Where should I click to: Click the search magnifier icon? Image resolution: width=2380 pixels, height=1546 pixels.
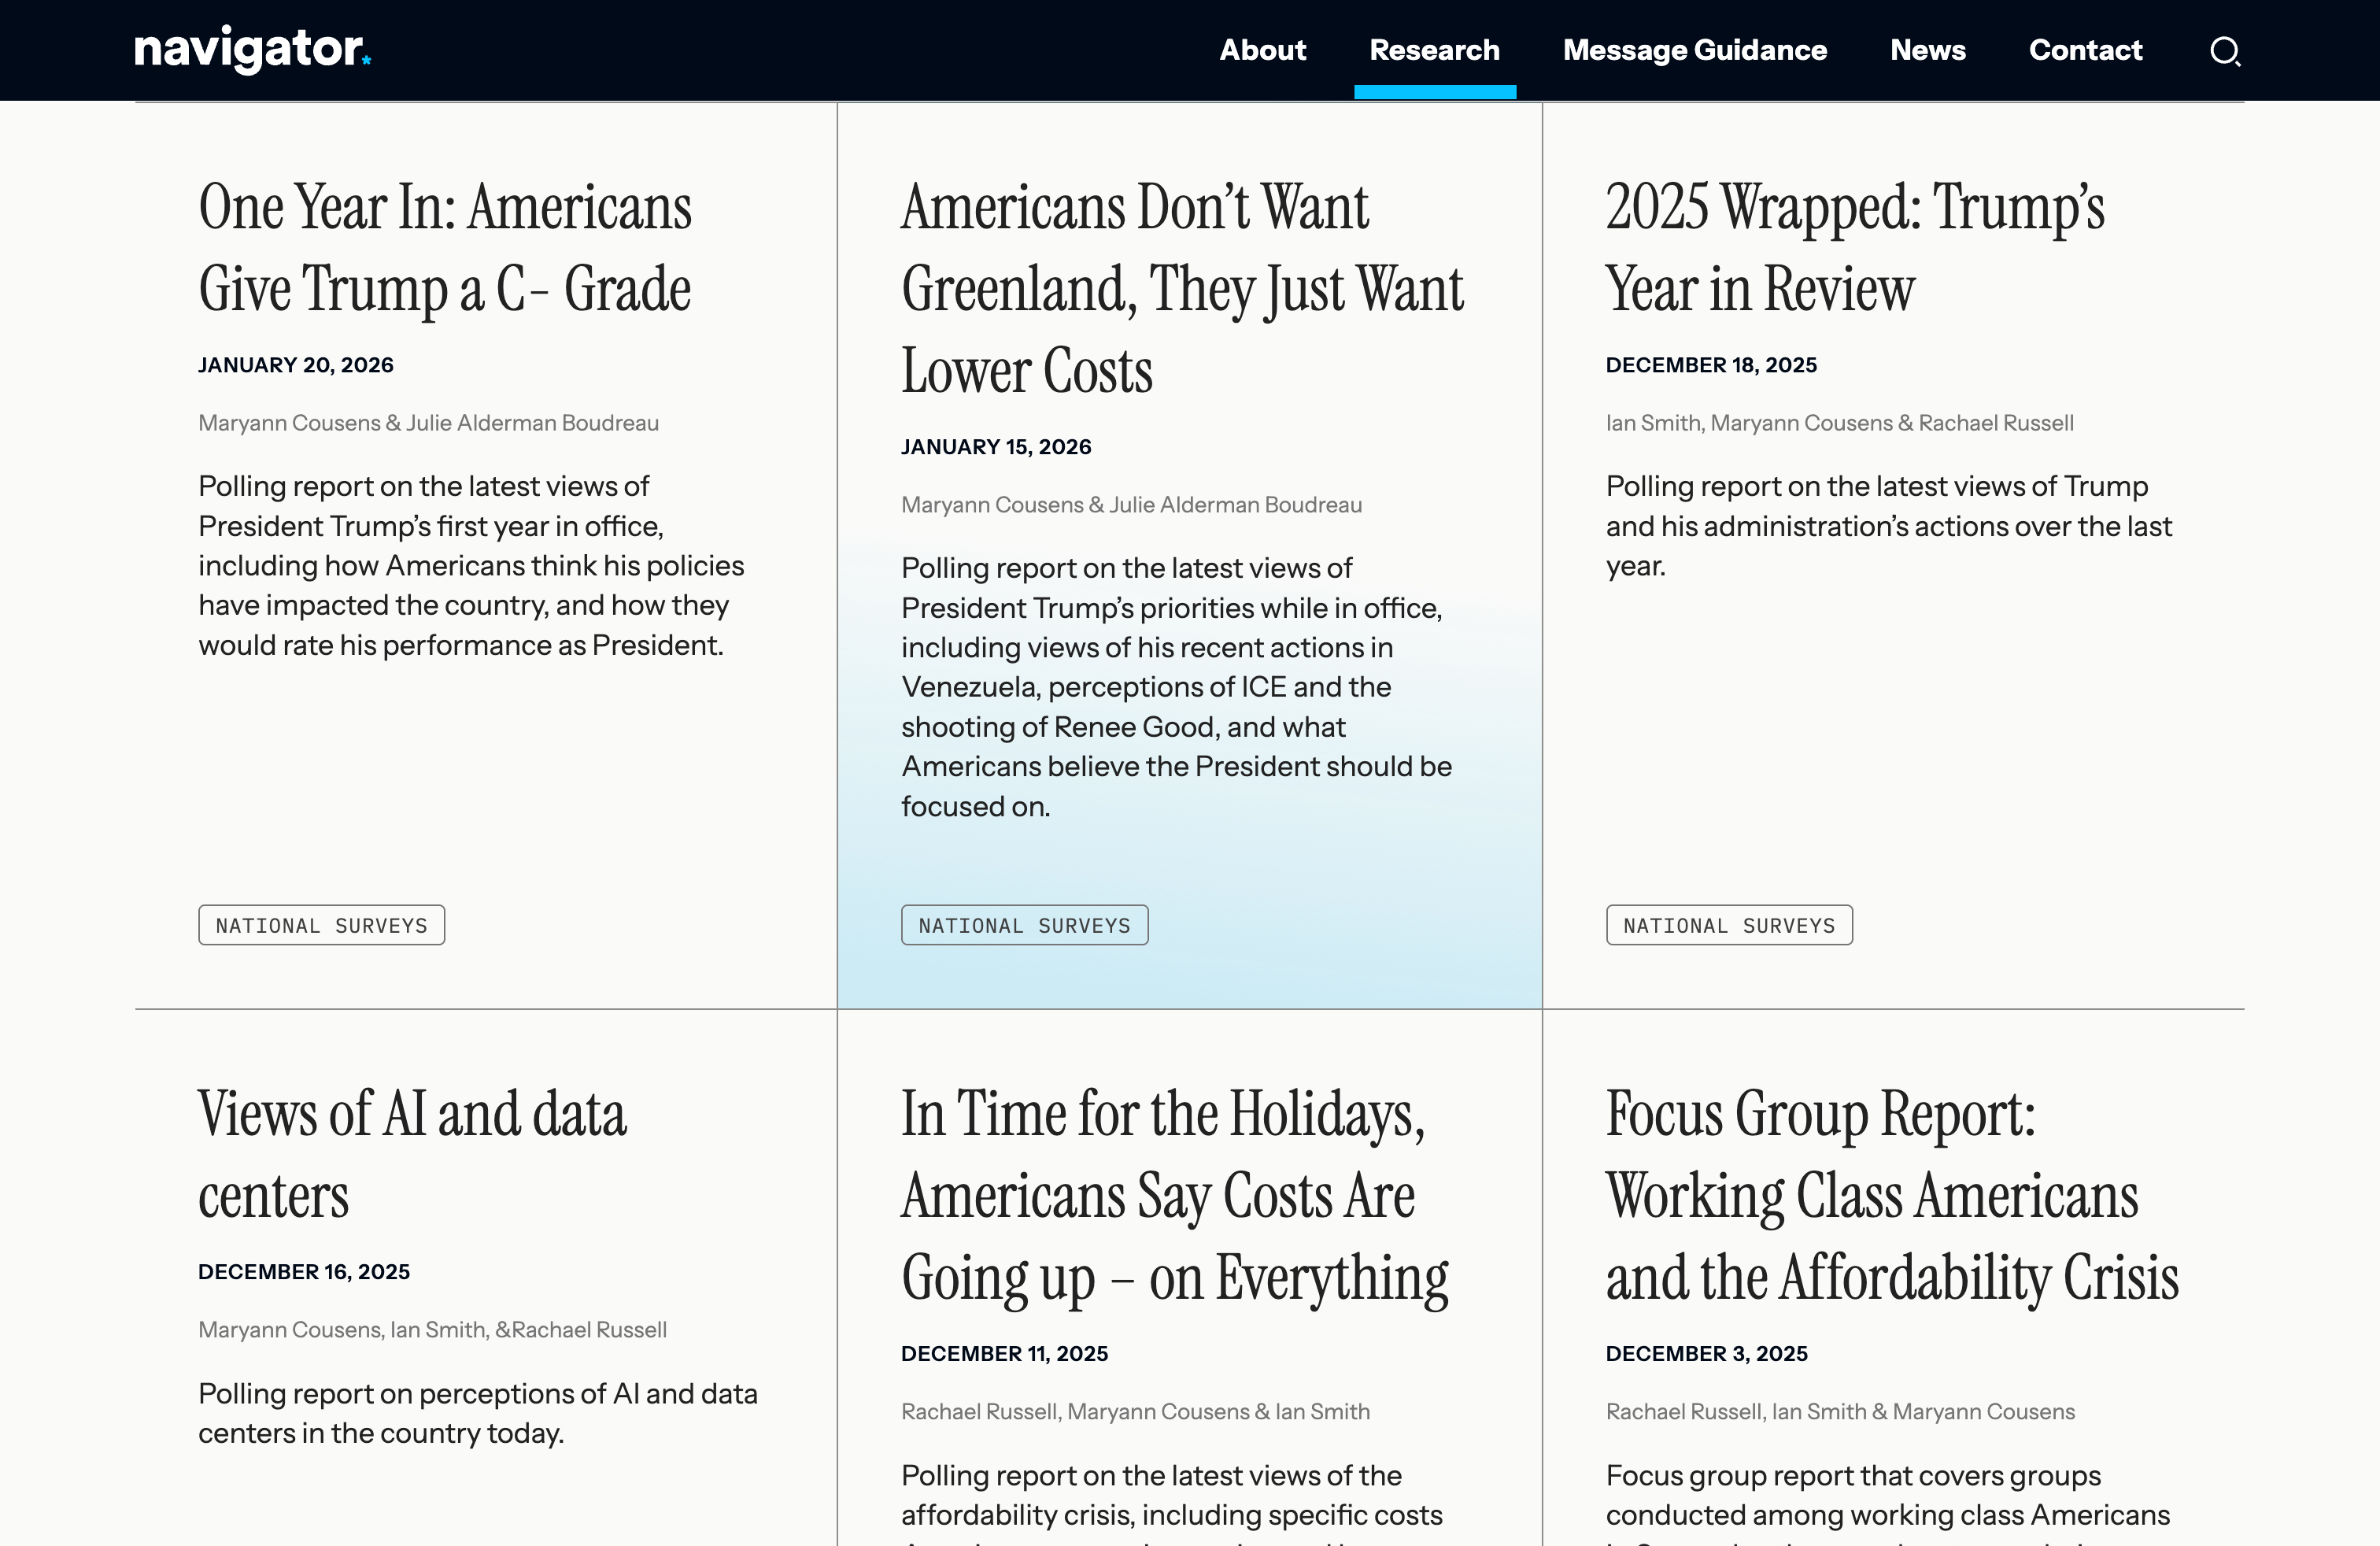click(2224, 51)
